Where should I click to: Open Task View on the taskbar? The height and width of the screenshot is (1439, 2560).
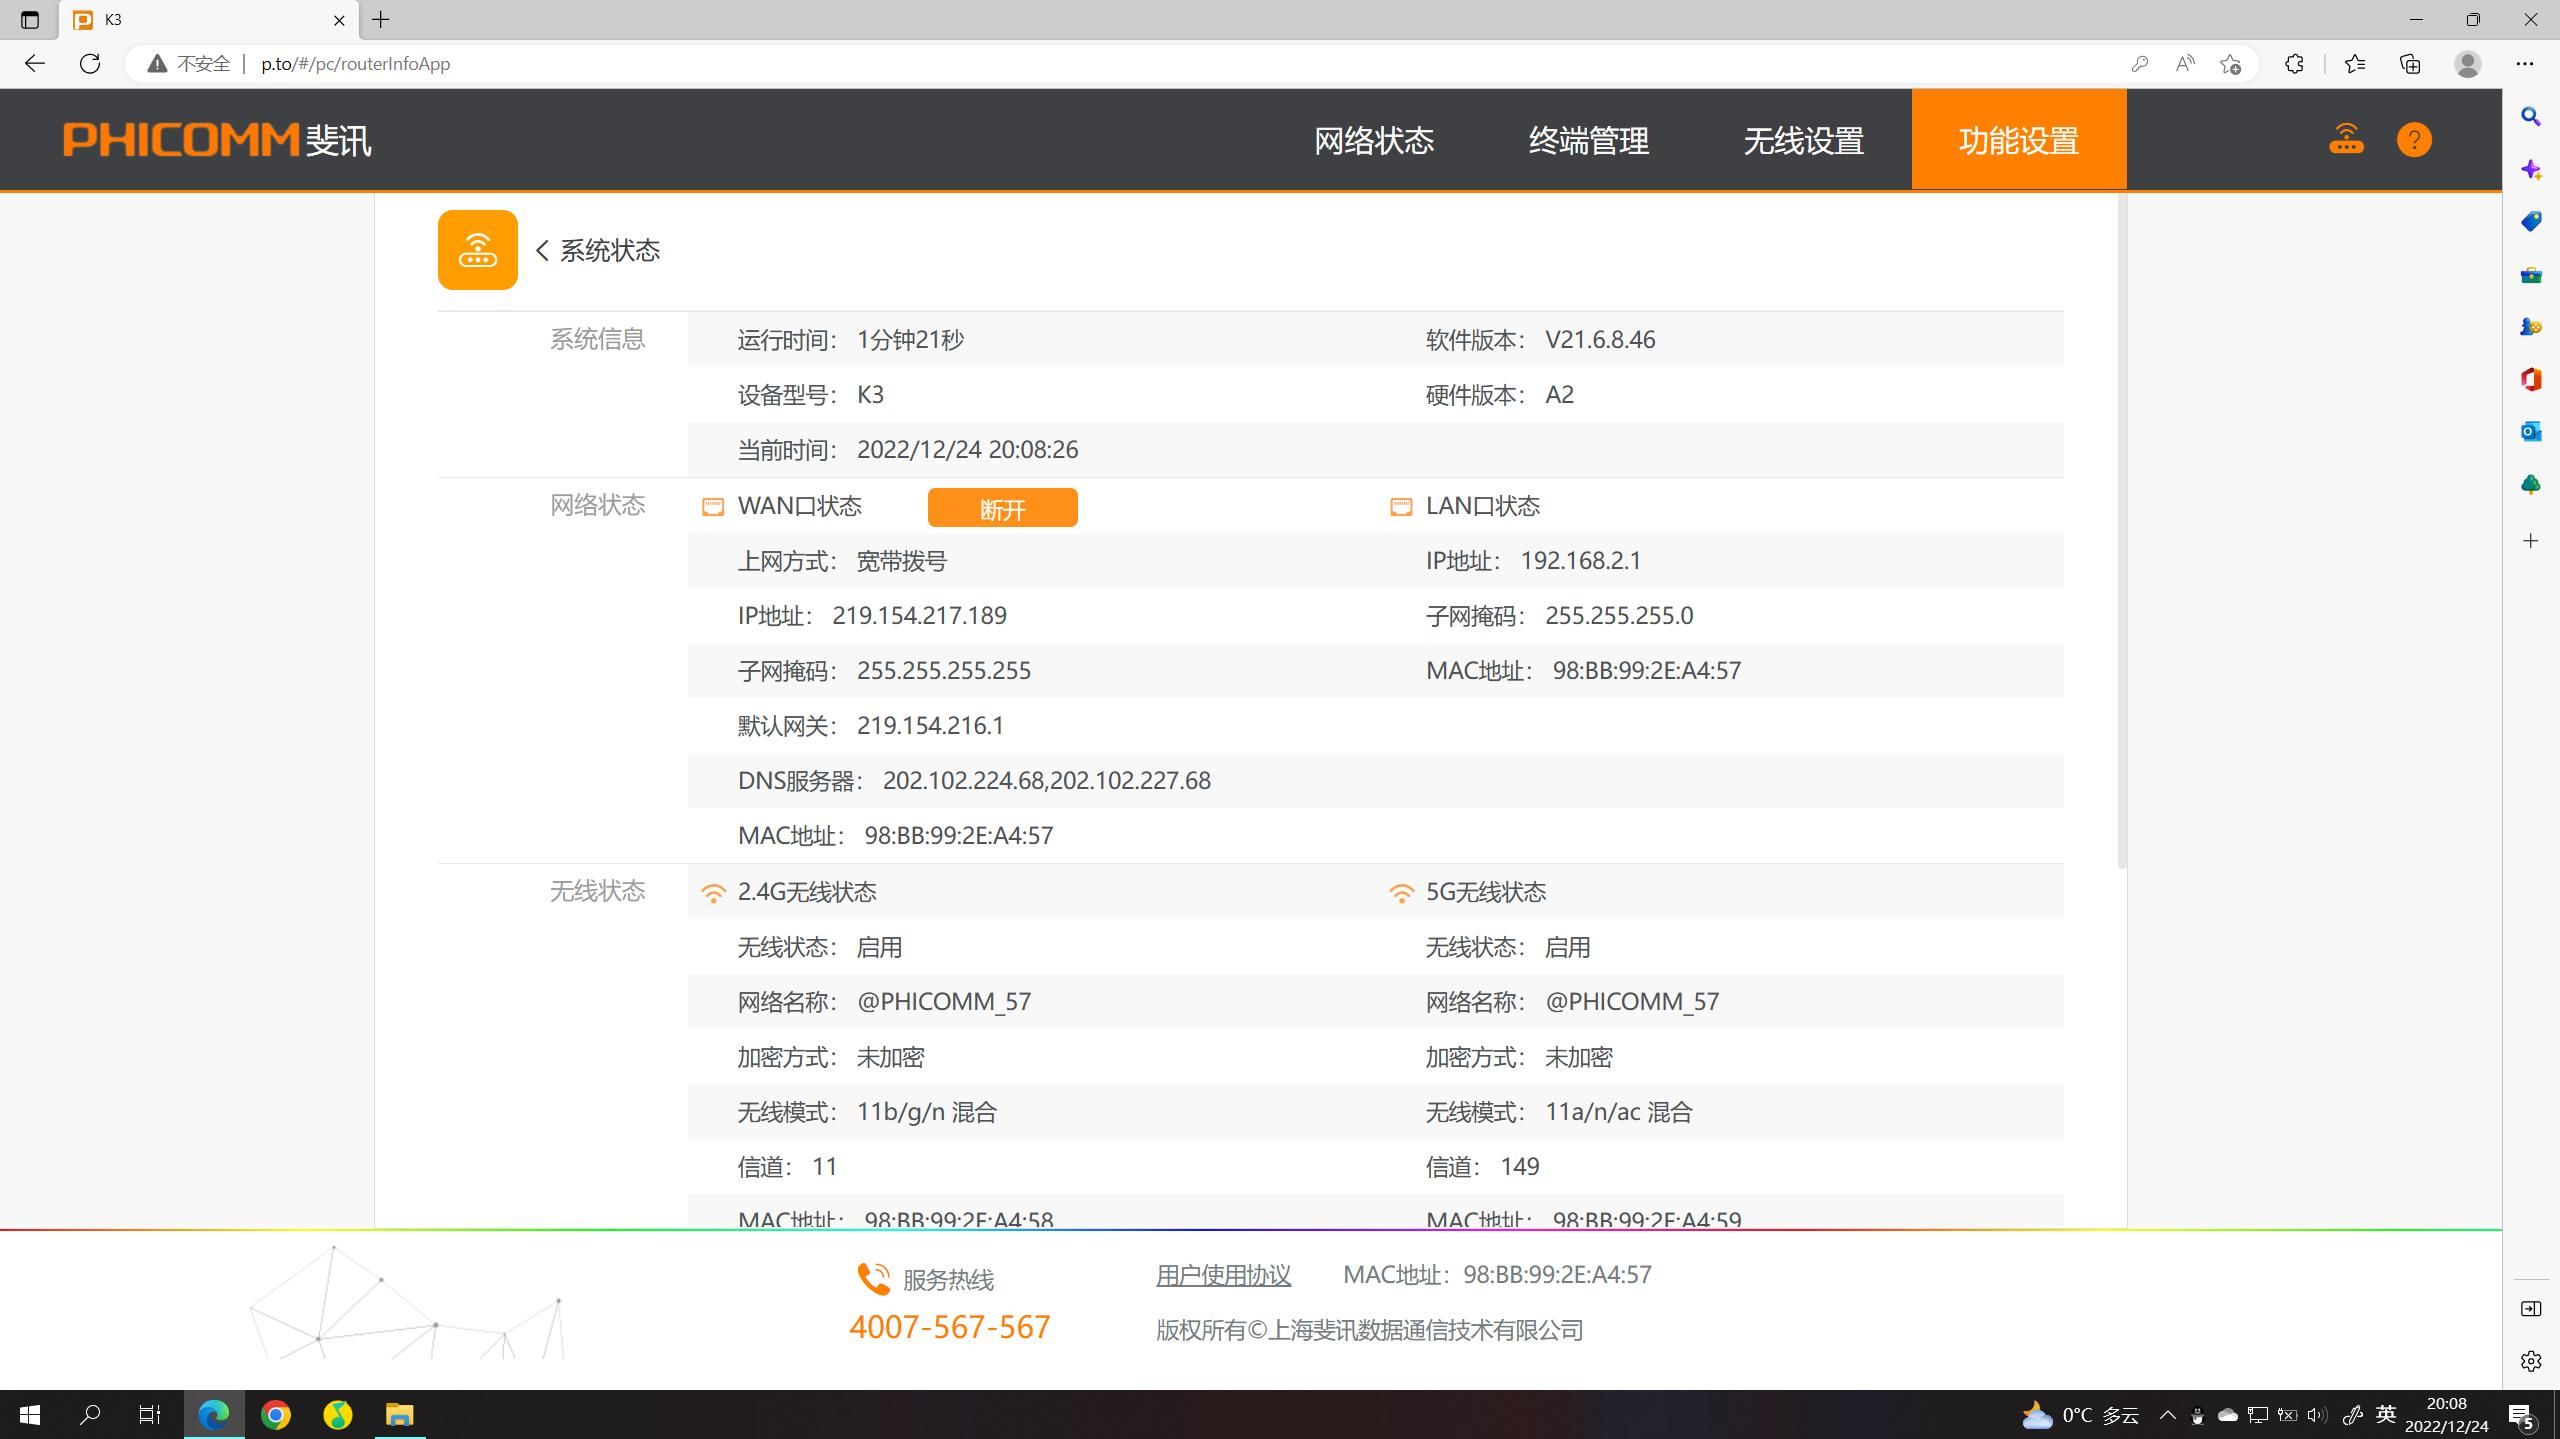(x=150, y=1414)
